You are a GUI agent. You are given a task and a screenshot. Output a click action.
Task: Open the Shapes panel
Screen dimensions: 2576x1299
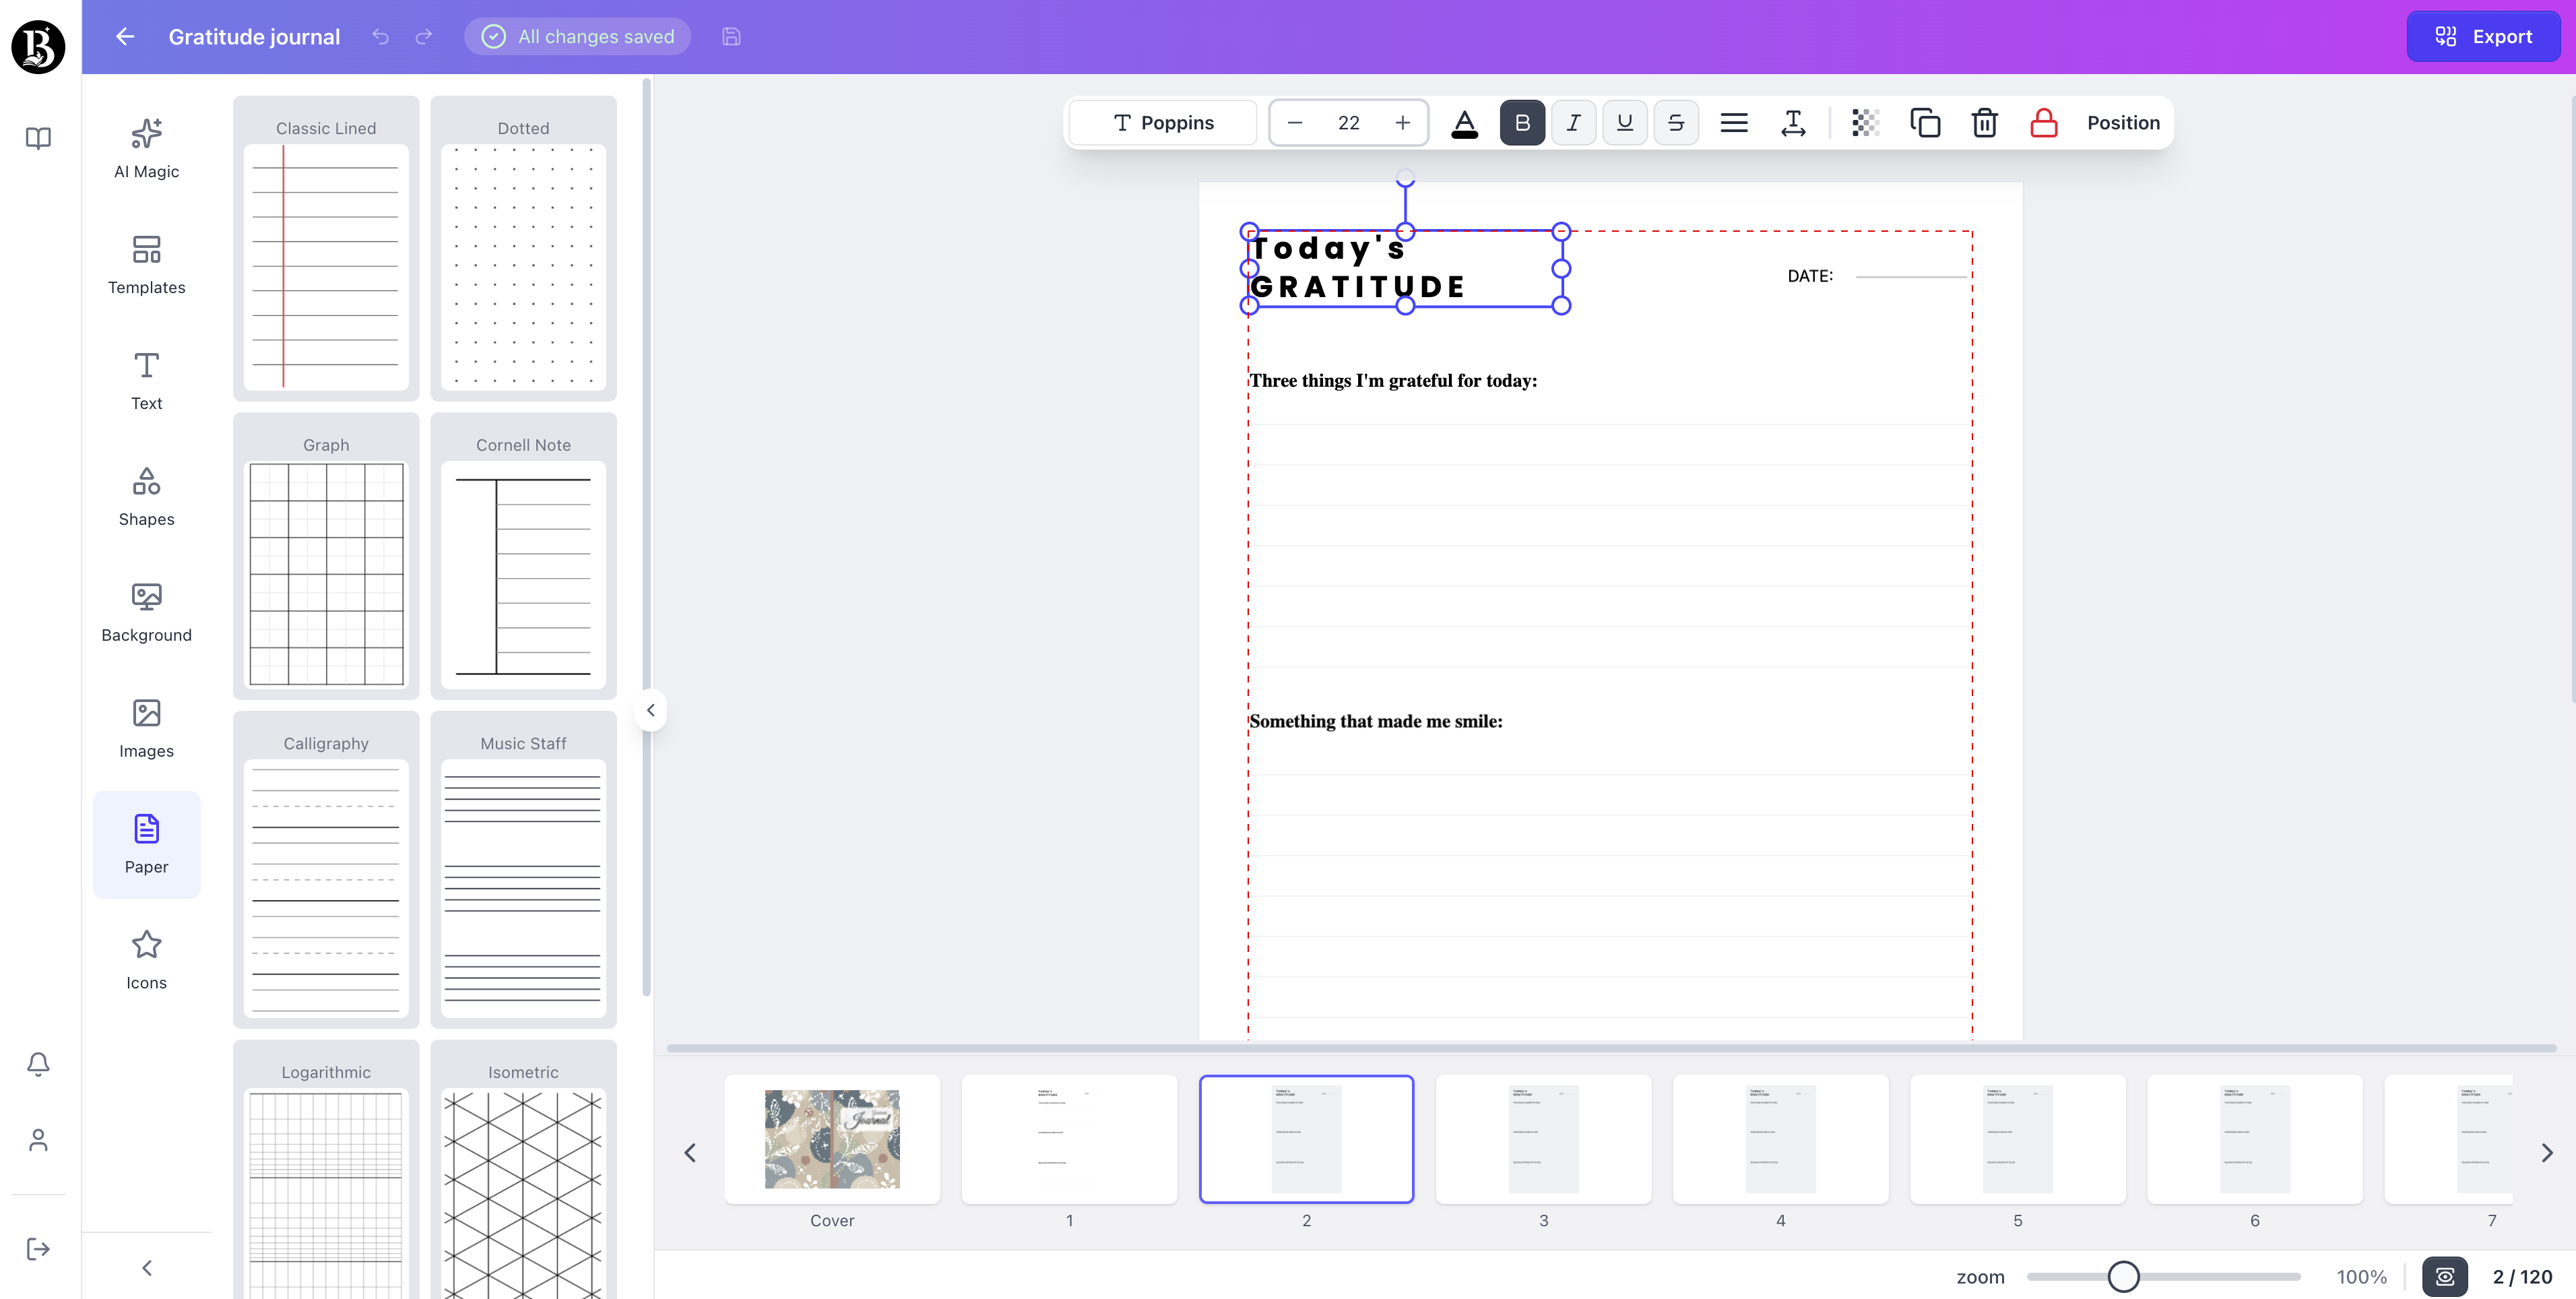pyautogui.click(x=146, y=496)
